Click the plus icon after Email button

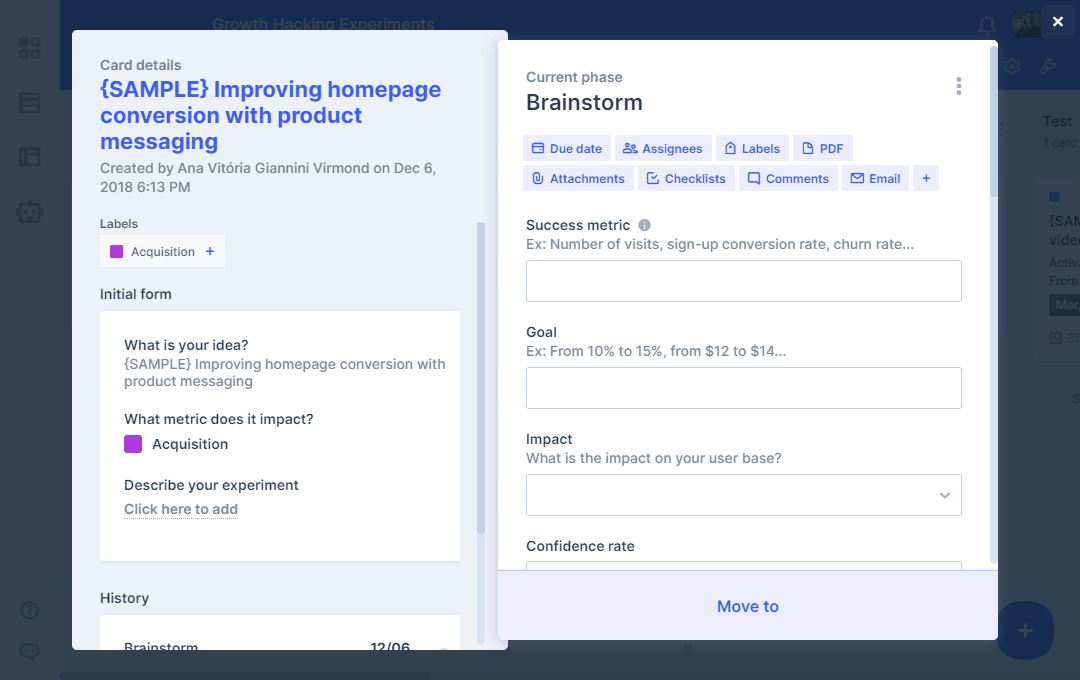[926, 178]
